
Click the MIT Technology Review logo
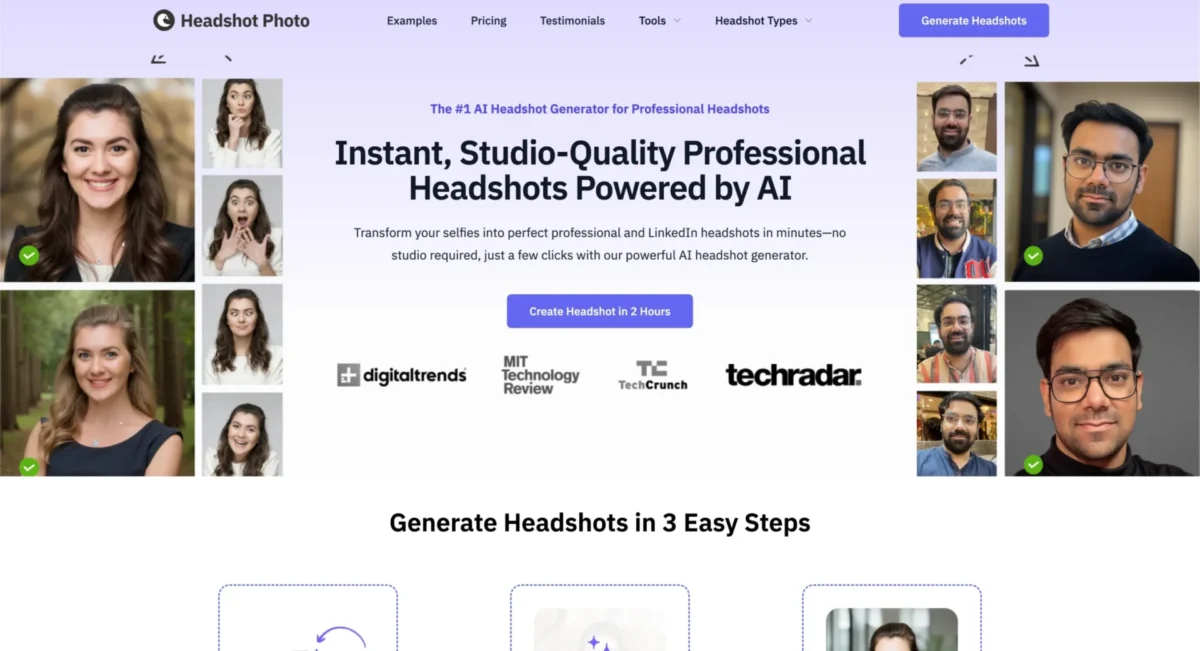pos(540,375)
